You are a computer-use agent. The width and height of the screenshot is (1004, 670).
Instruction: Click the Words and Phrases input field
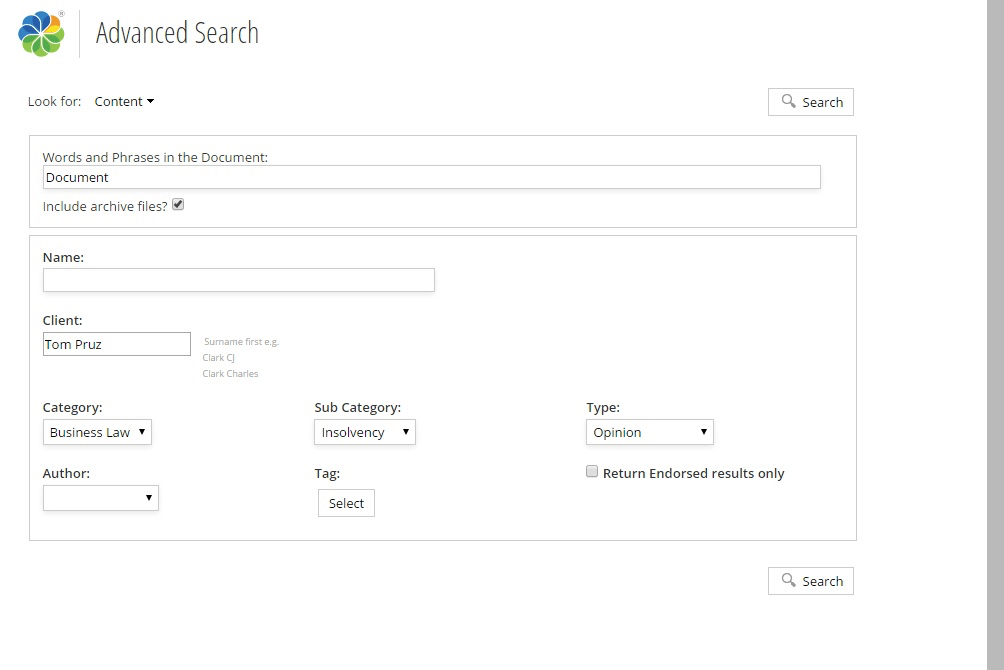coord(432,177)
